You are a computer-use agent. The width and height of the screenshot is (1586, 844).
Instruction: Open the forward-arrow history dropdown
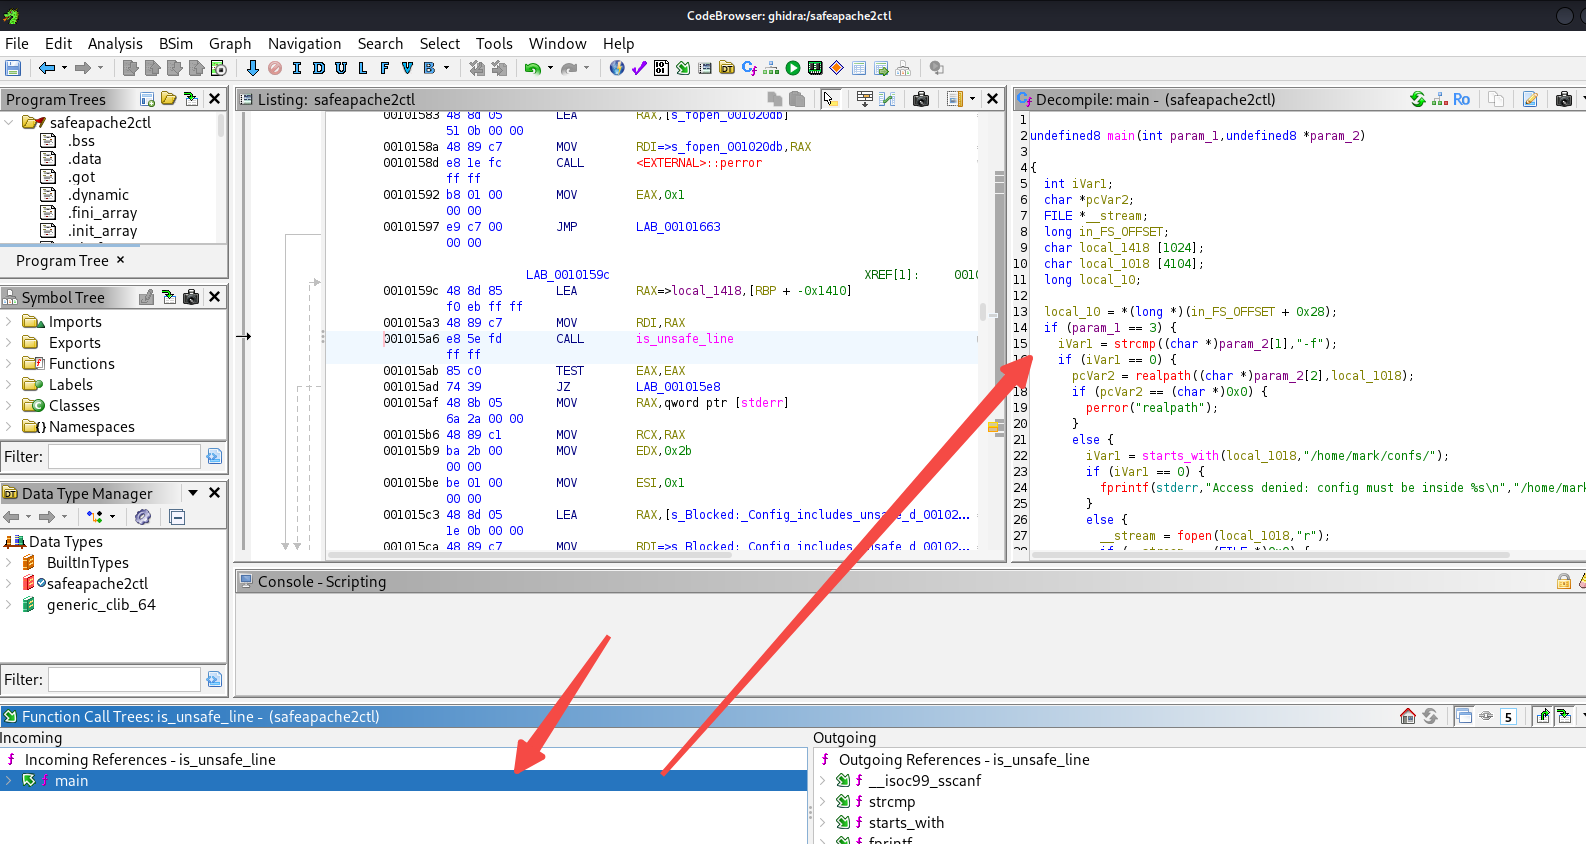pos(102,68)
